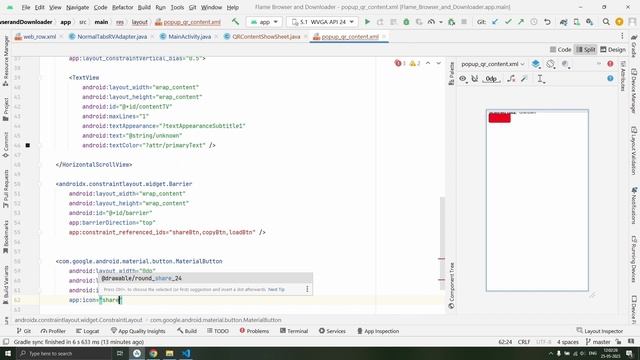Click the infer constraints wand icon
The image size is (640, 360).
point(524,79)
